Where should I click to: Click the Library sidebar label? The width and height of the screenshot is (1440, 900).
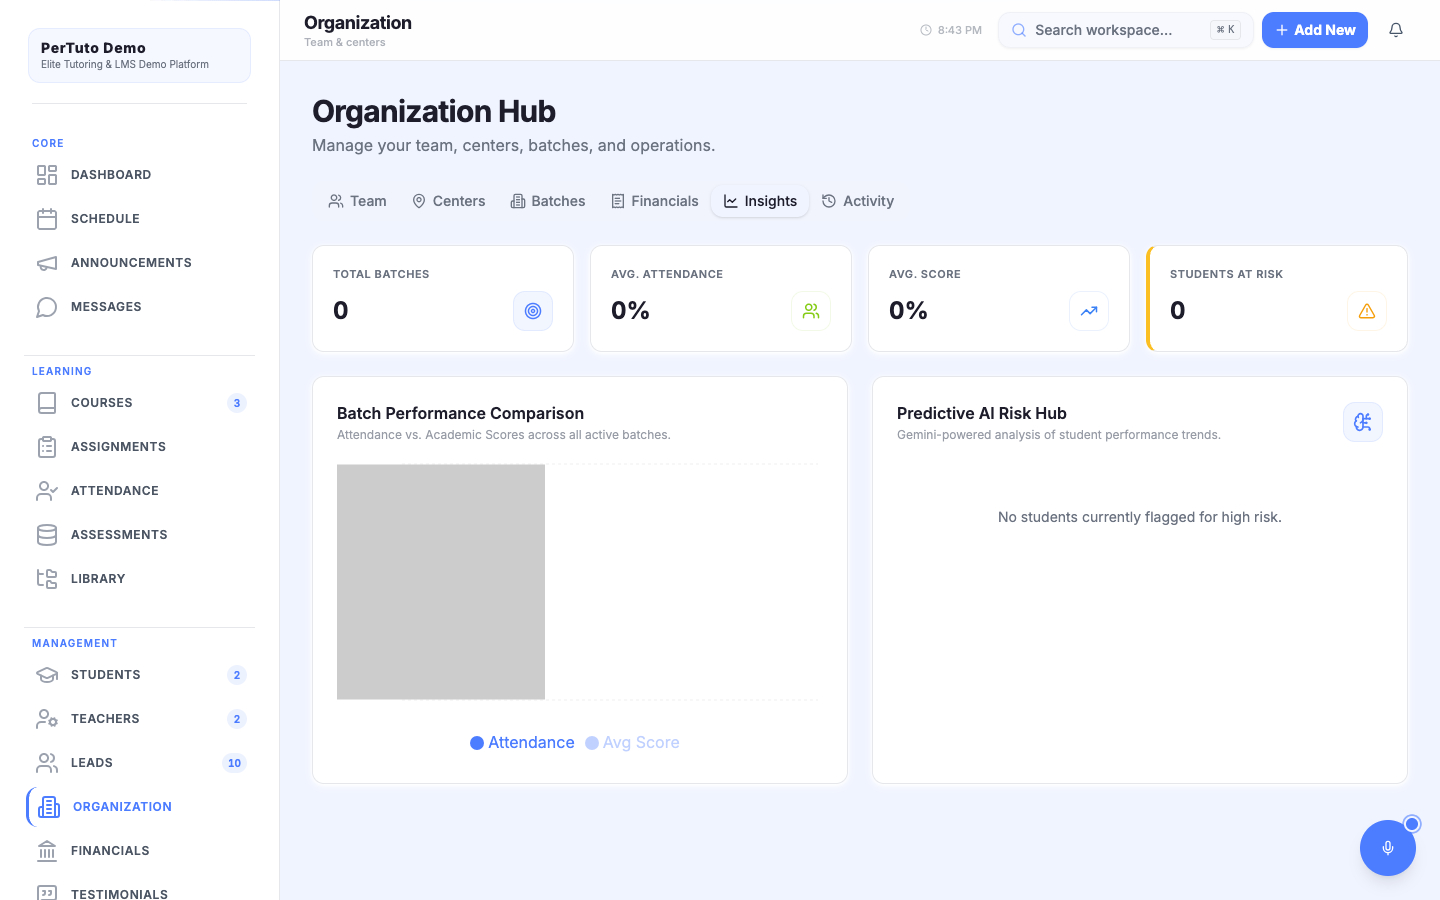point(98,579)
